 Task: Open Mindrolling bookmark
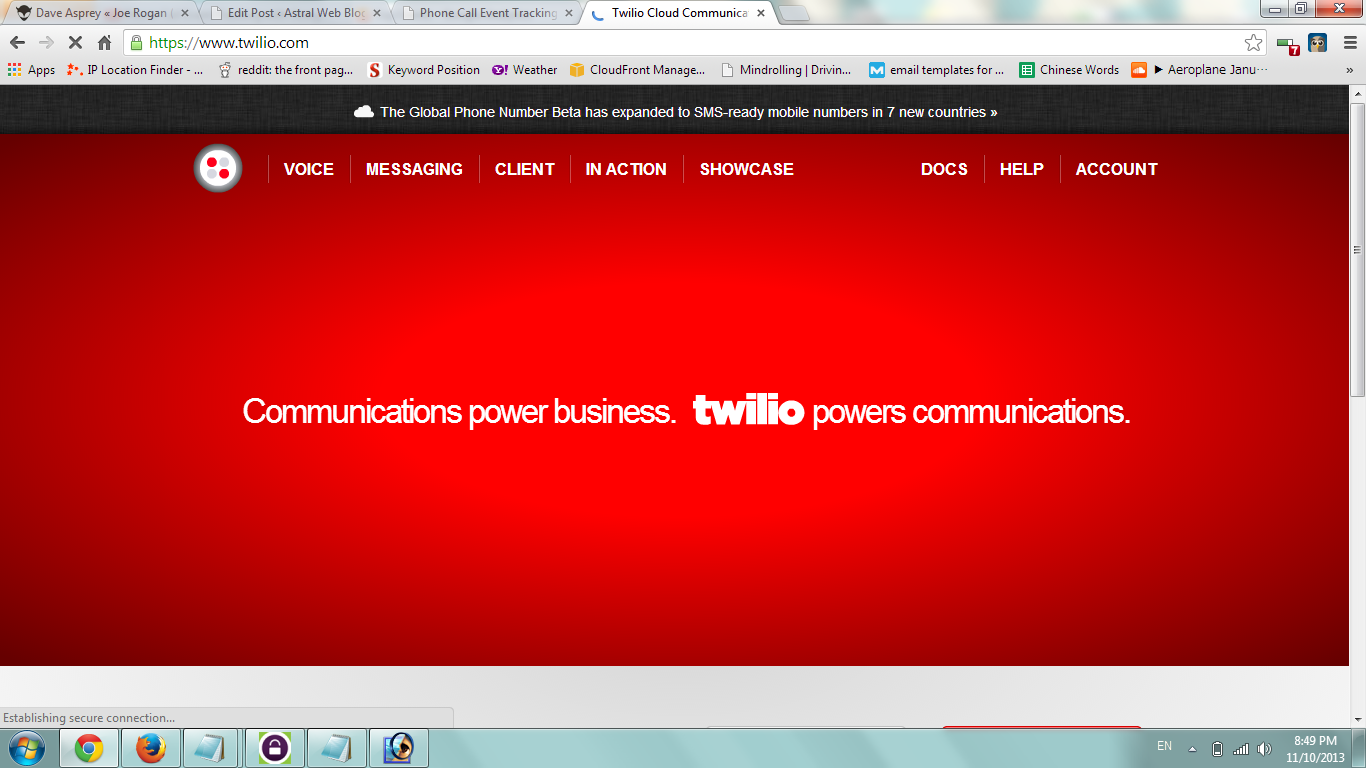[786, 70]
